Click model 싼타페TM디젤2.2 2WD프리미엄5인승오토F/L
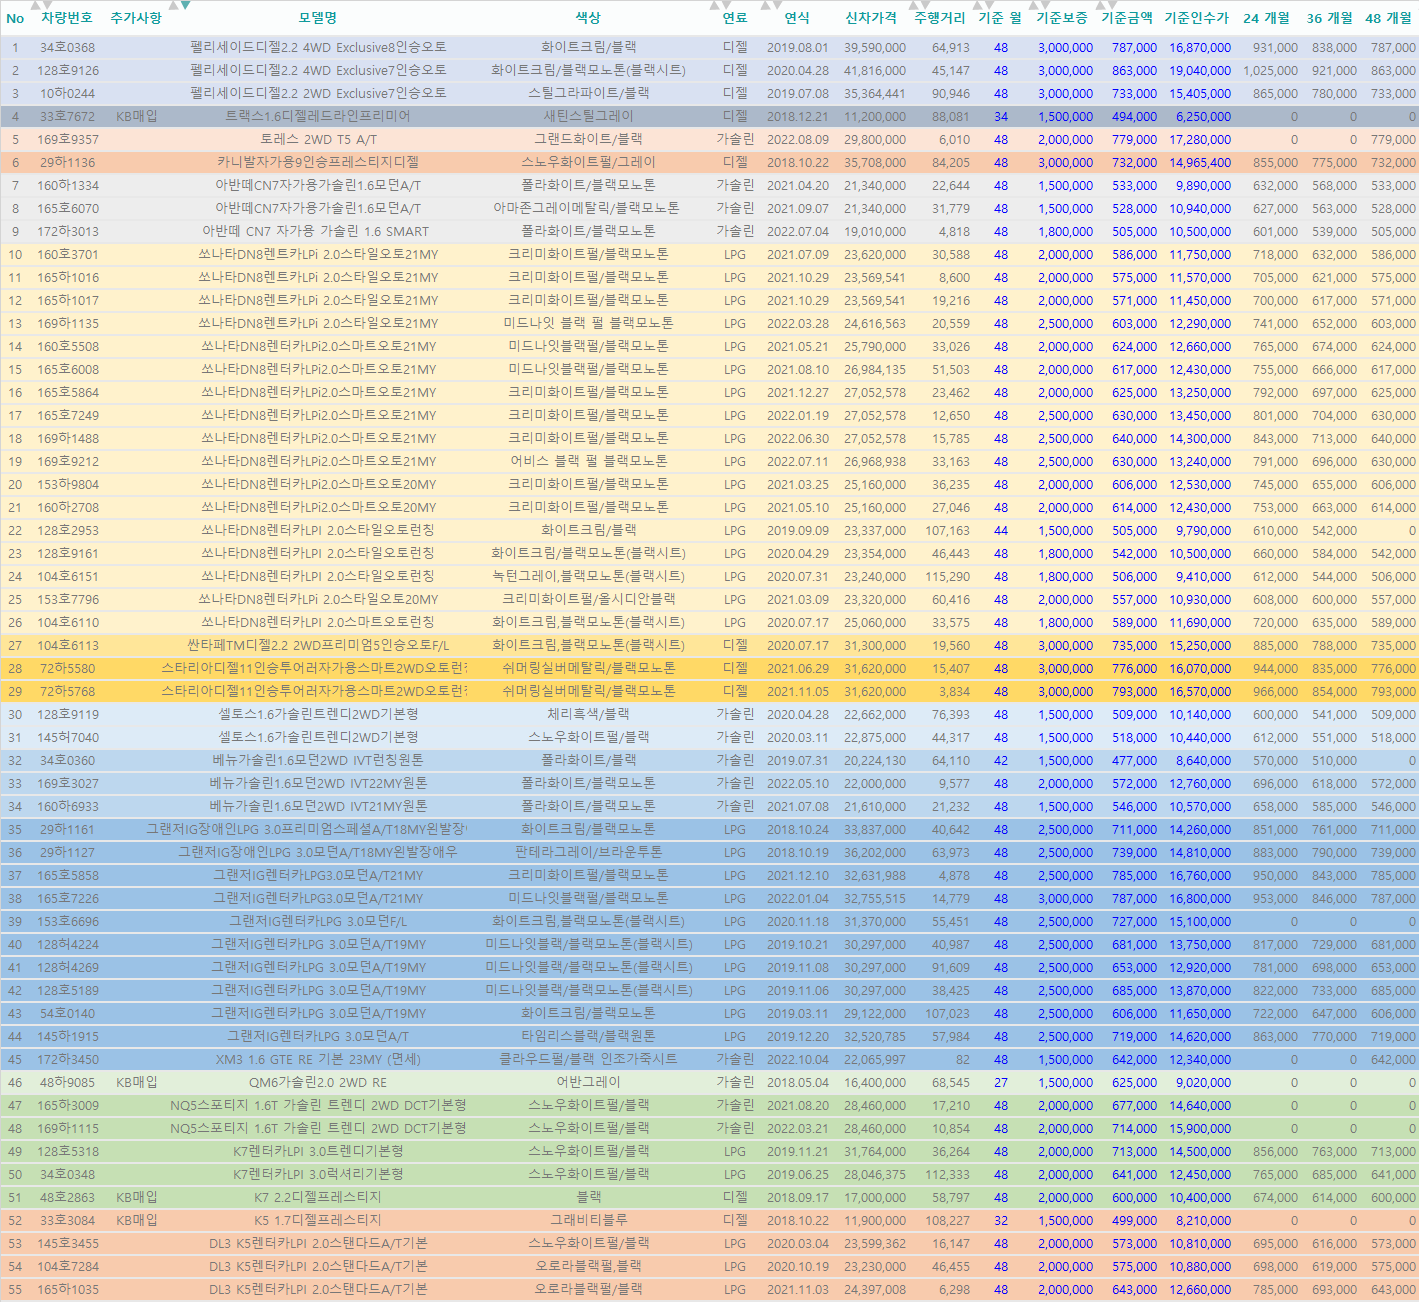The height and width of the screenshot is (1302, 1419). tap(318, 645)
